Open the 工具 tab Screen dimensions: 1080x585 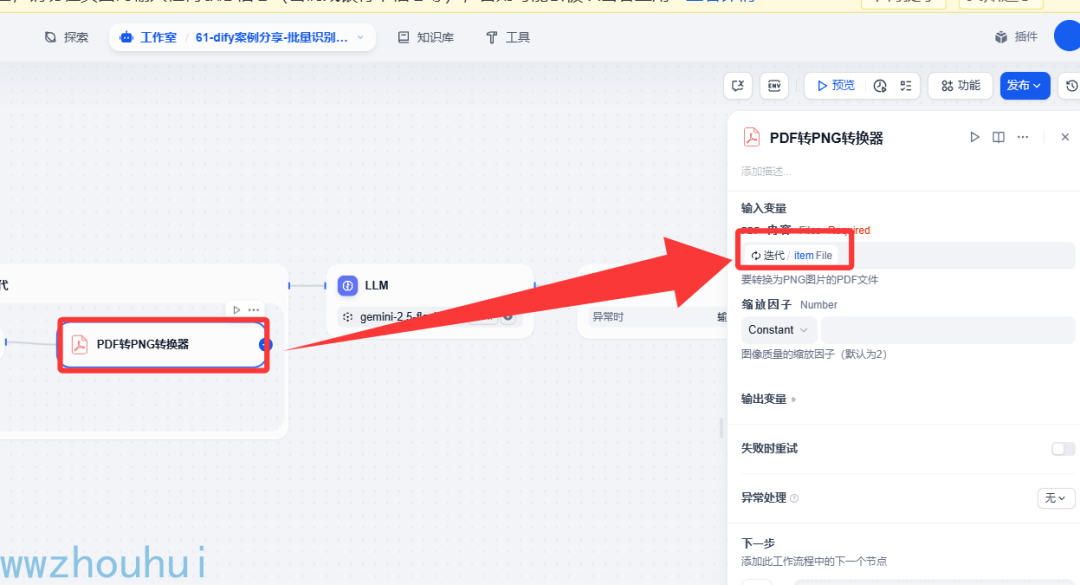pyautogui.click(x=508, y=37)
